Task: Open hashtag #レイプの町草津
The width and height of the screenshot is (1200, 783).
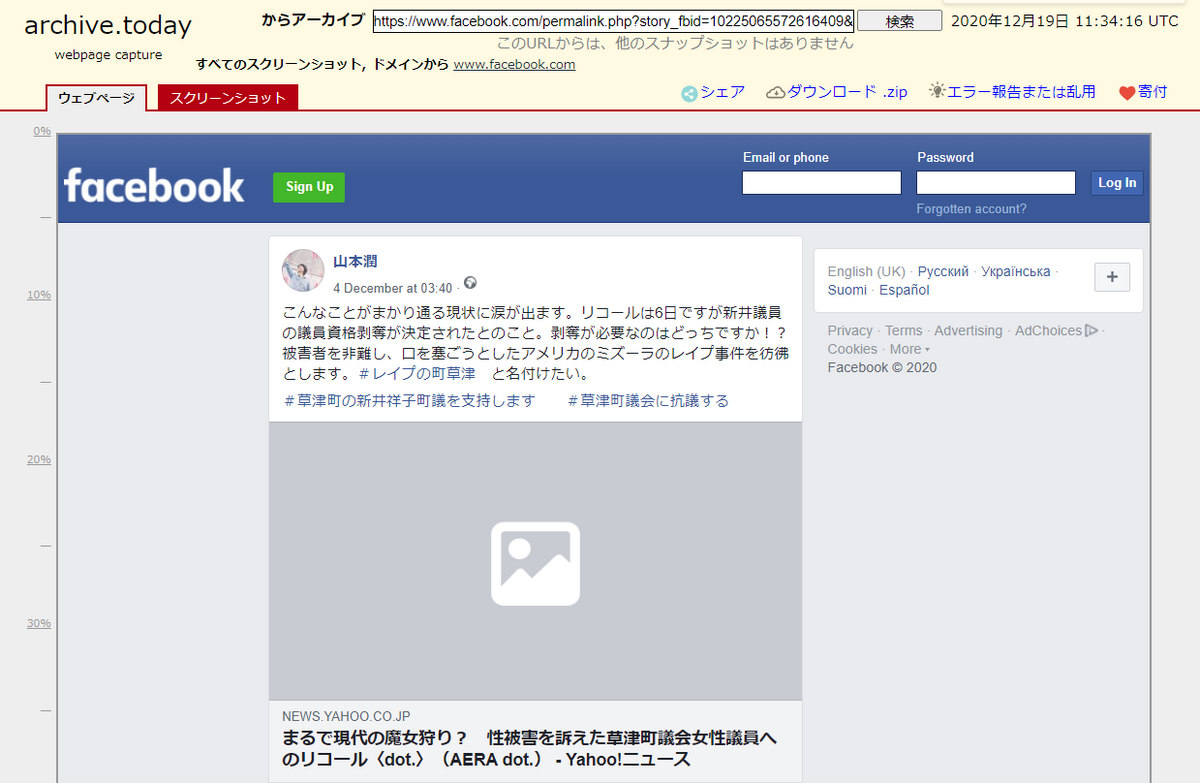Action: [x=417, y=374]
